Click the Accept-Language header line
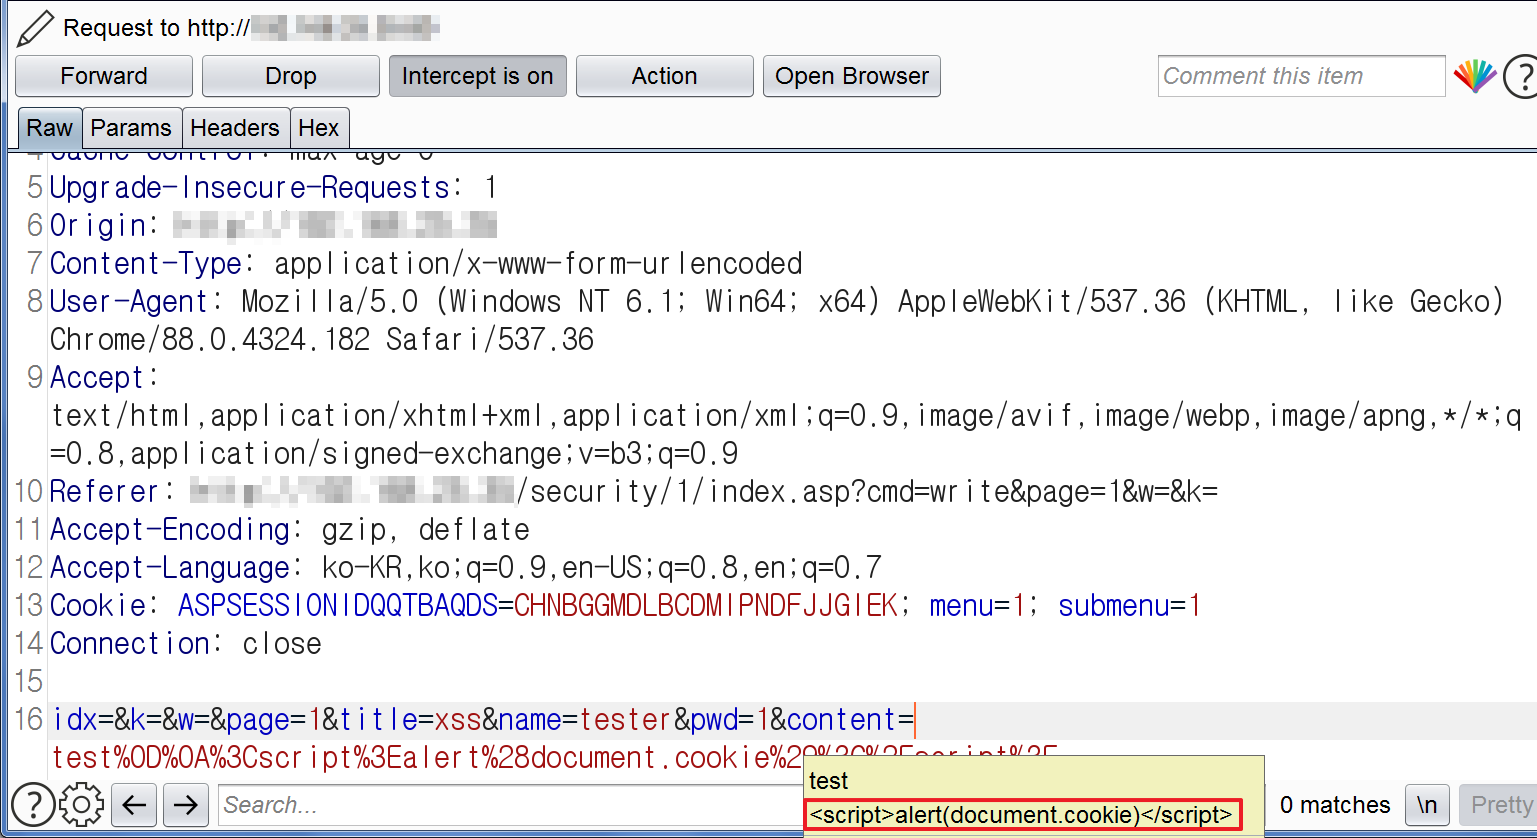 tap(466, 568)
